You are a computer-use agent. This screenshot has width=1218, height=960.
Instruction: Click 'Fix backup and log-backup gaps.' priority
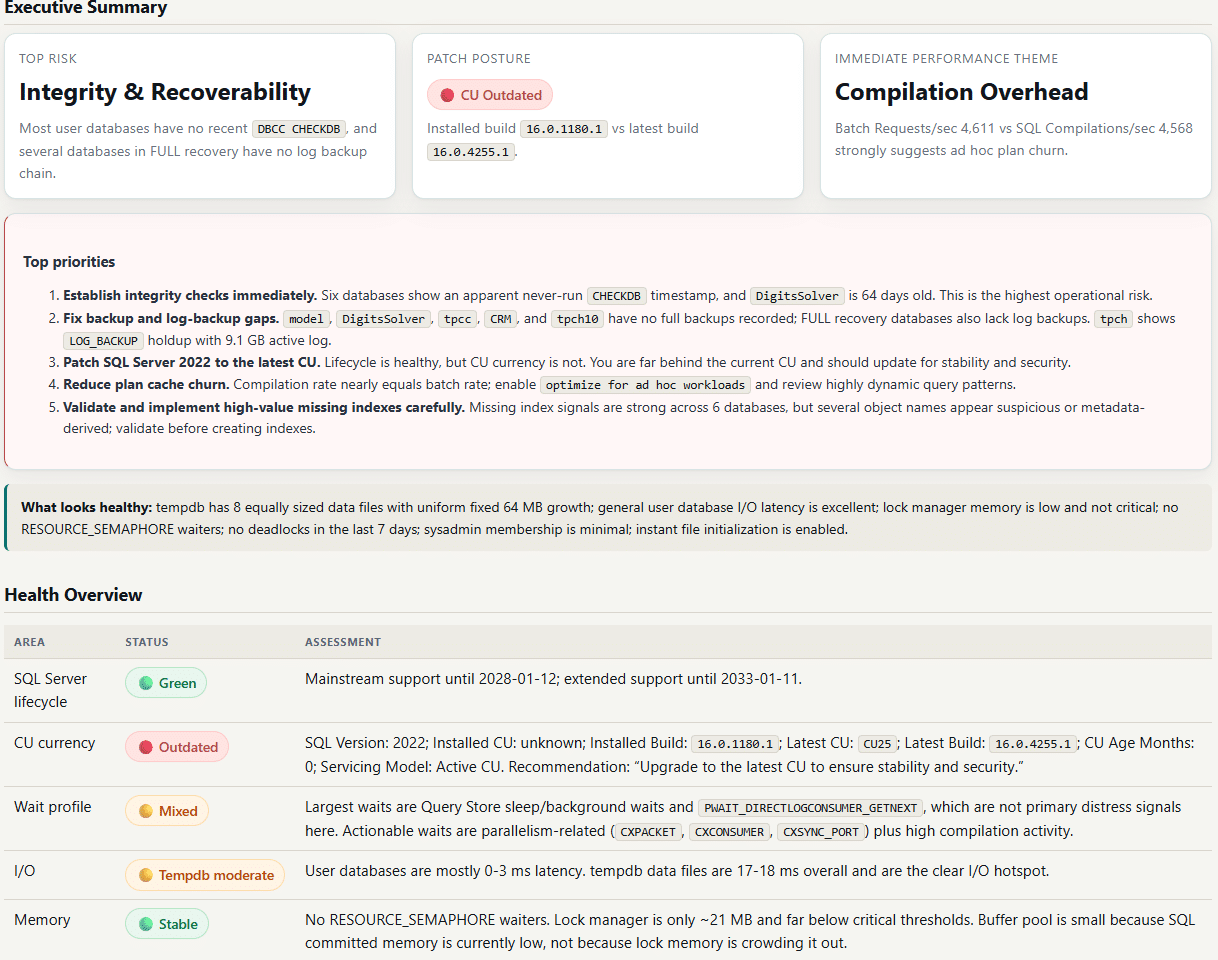point(170,319)
